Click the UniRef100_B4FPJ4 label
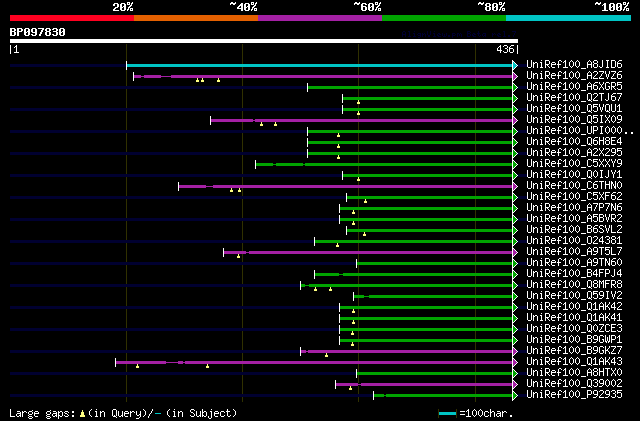The image size is (640, 421). pyautogui.click(x=574, y=274)
